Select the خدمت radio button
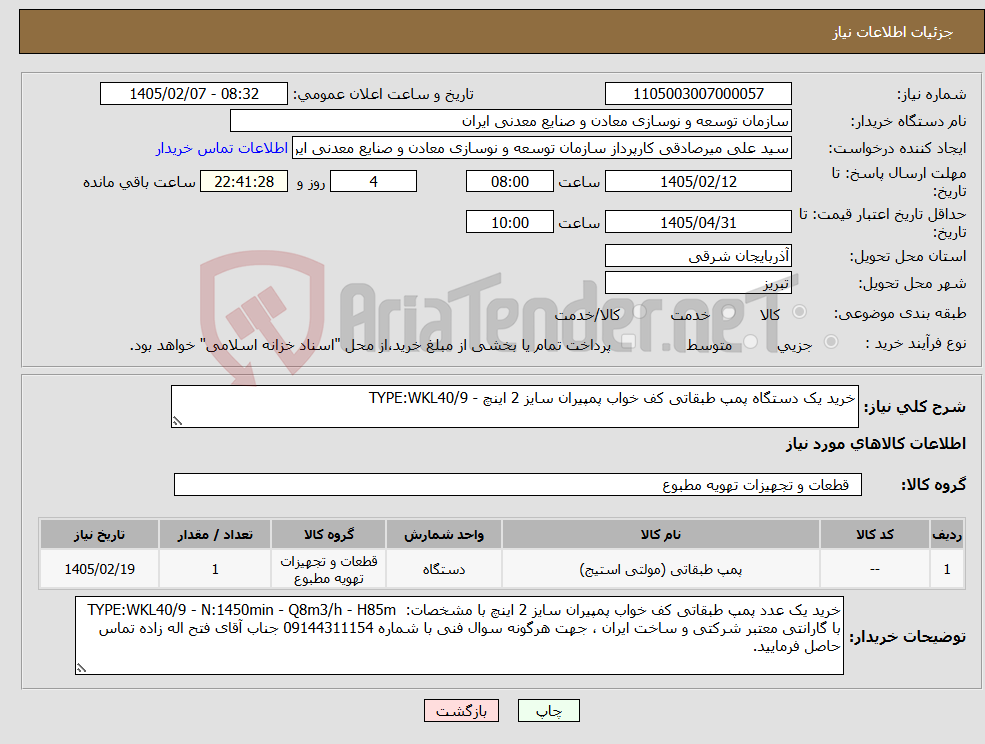 pos(729,312)
